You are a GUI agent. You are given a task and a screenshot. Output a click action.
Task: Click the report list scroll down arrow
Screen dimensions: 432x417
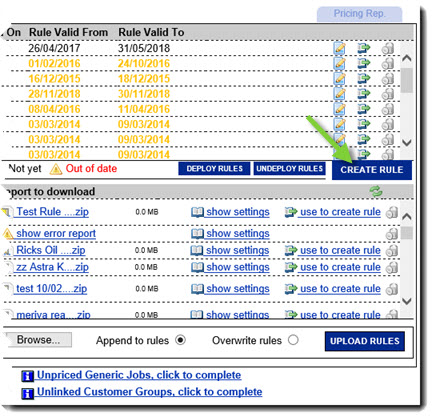pyautogui.click(x=407, y=301)
